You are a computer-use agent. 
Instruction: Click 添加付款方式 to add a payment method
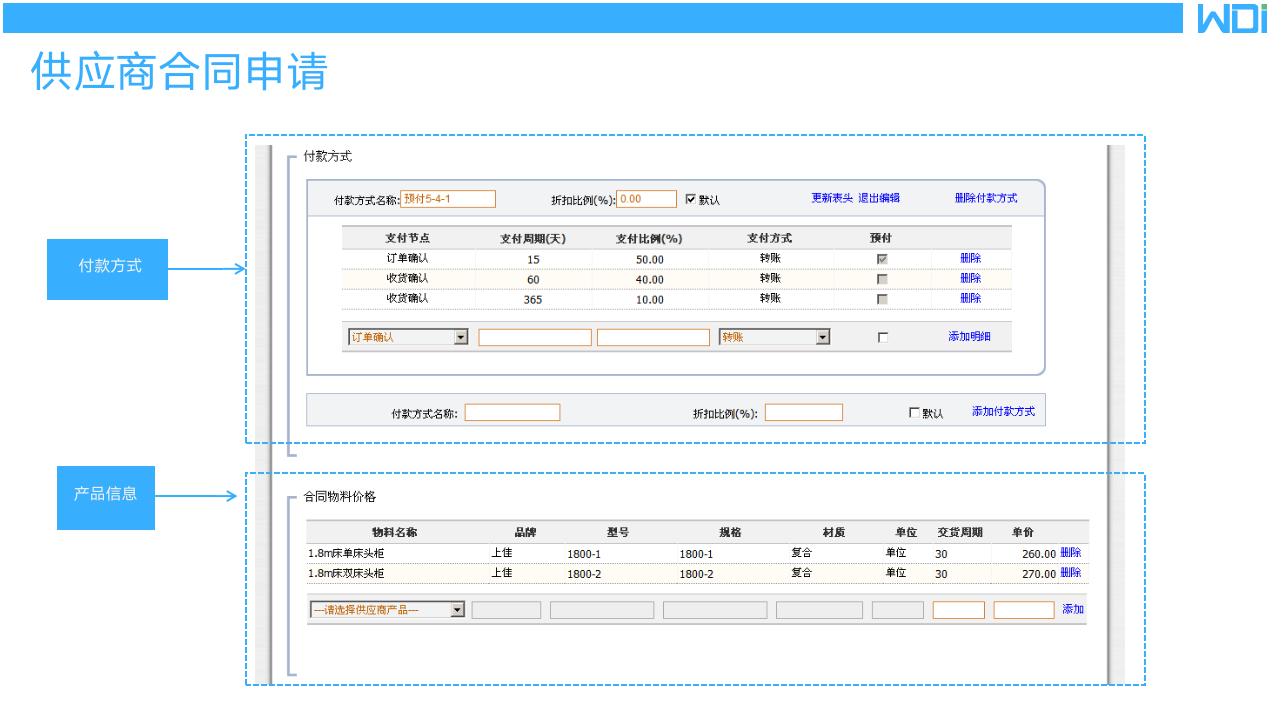pos(1003,410)
